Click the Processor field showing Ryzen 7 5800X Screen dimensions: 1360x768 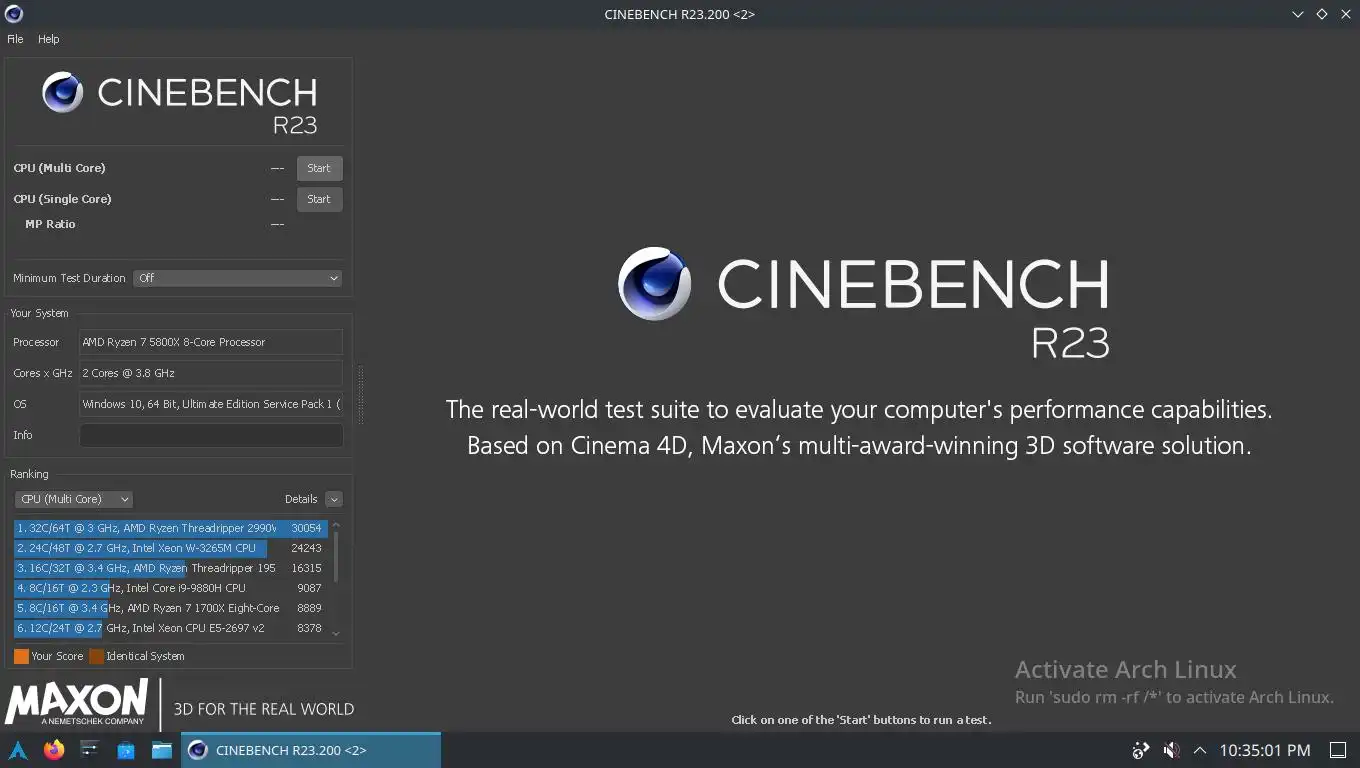coord(211,342)
